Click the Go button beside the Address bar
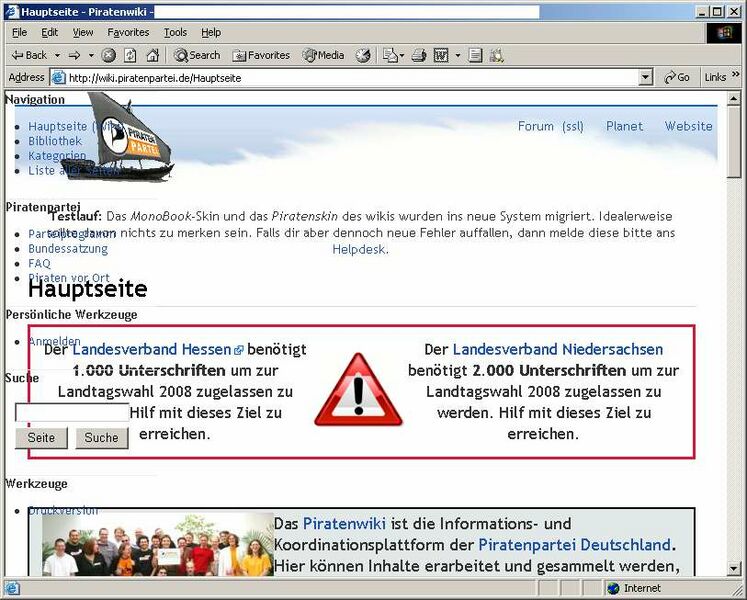 point(677,77)
